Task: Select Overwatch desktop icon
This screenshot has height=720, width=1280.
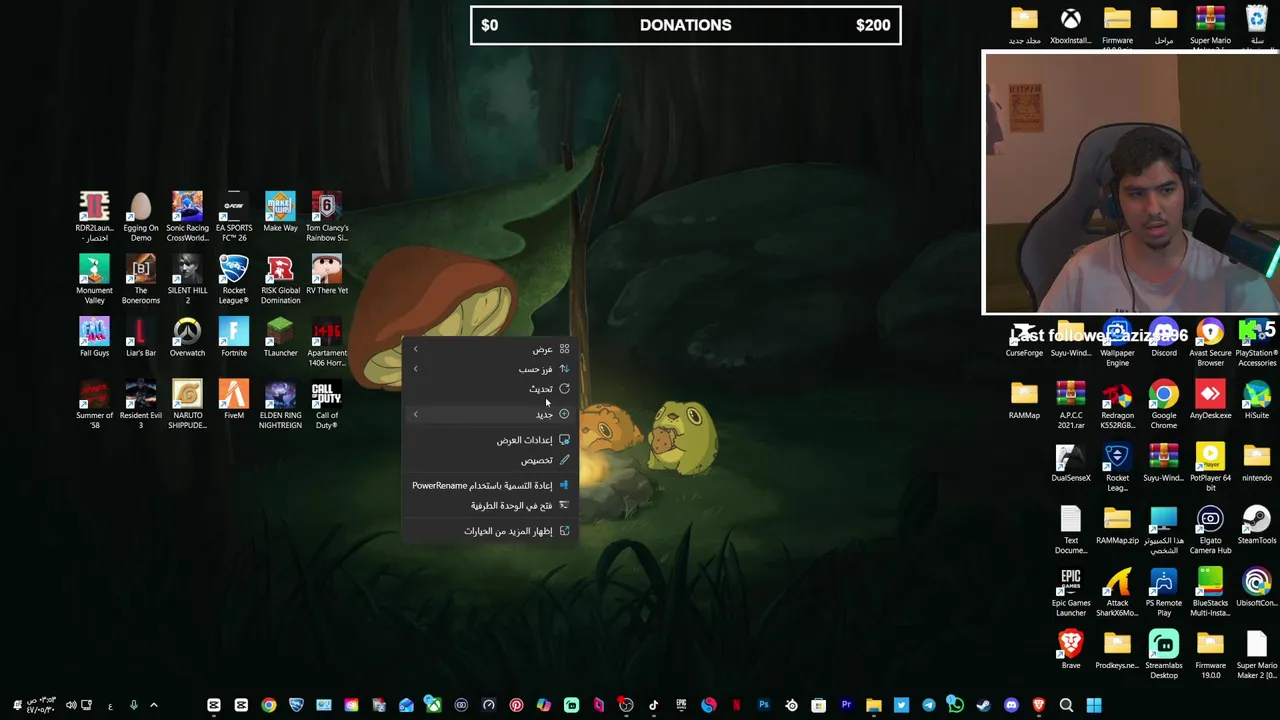Action: pyautogui.click(x=187, y=337)
